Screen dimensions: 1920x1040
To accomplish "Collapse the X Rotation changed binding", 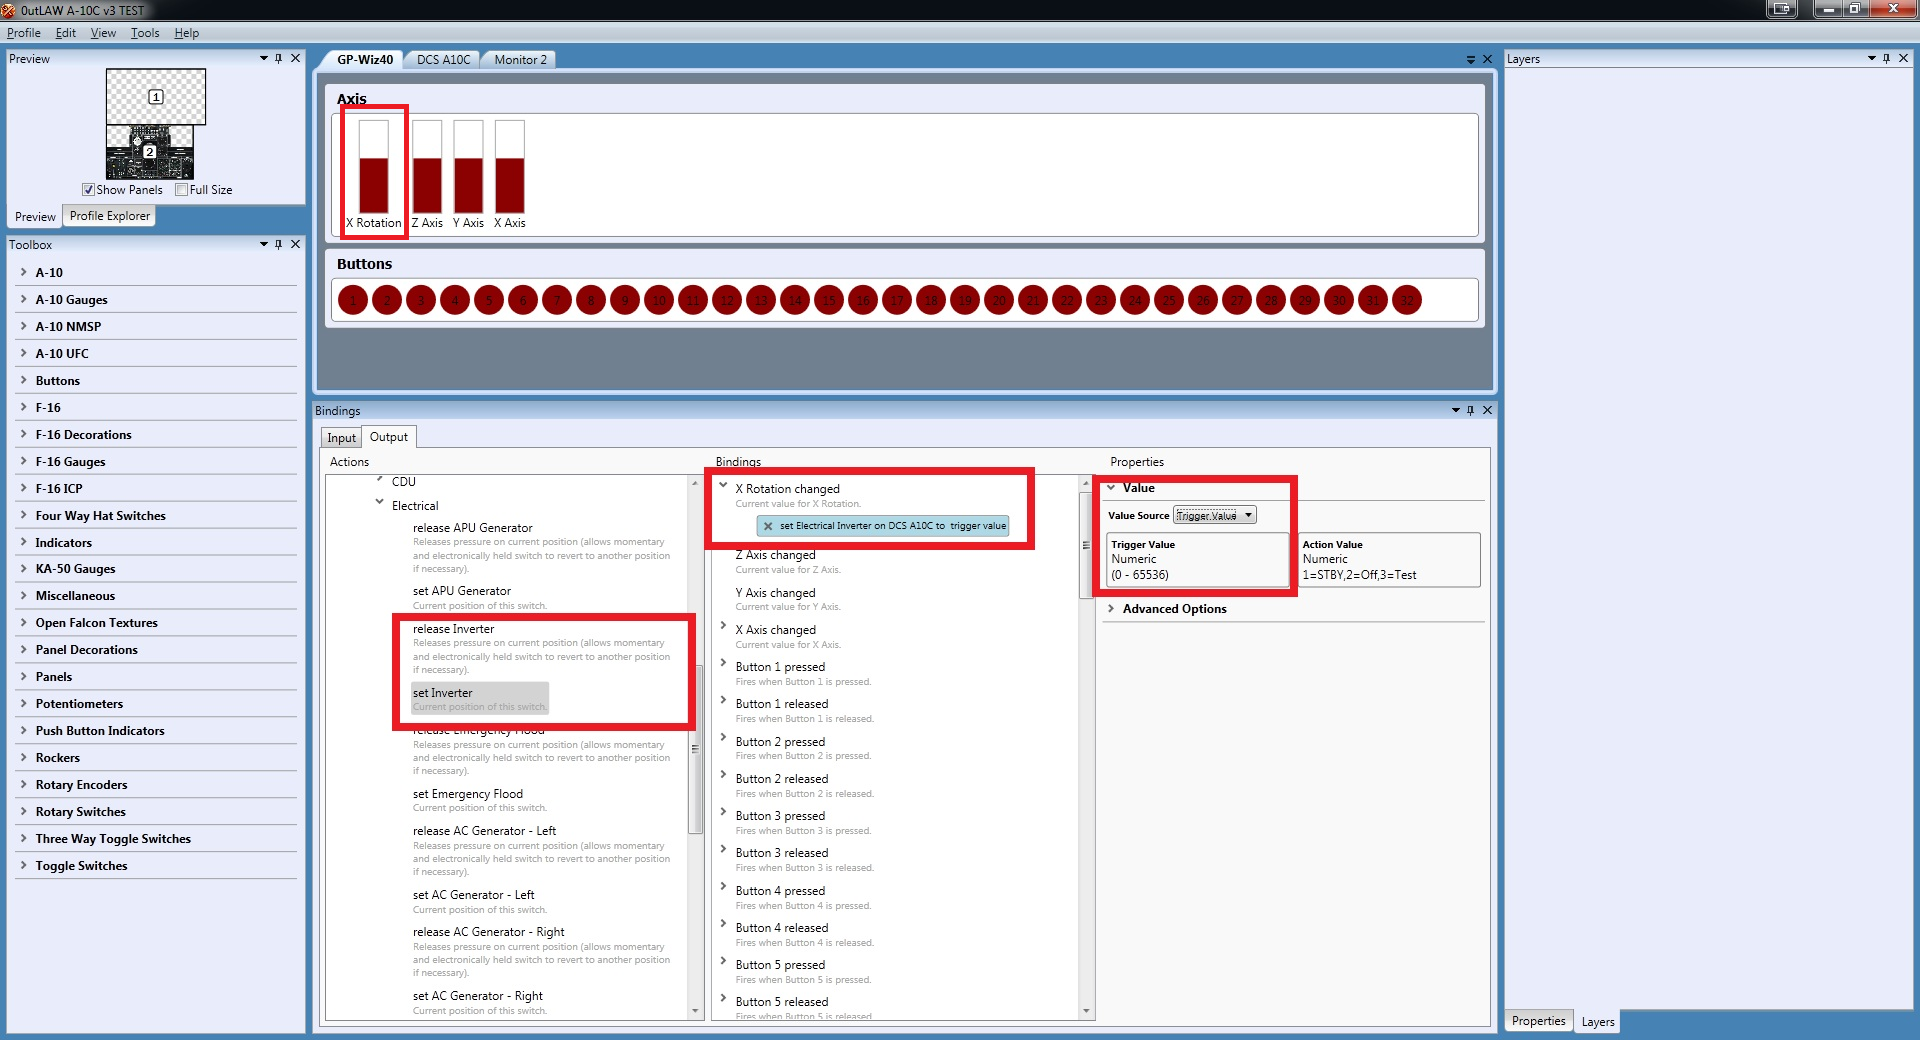I will (x=723, y=486).
